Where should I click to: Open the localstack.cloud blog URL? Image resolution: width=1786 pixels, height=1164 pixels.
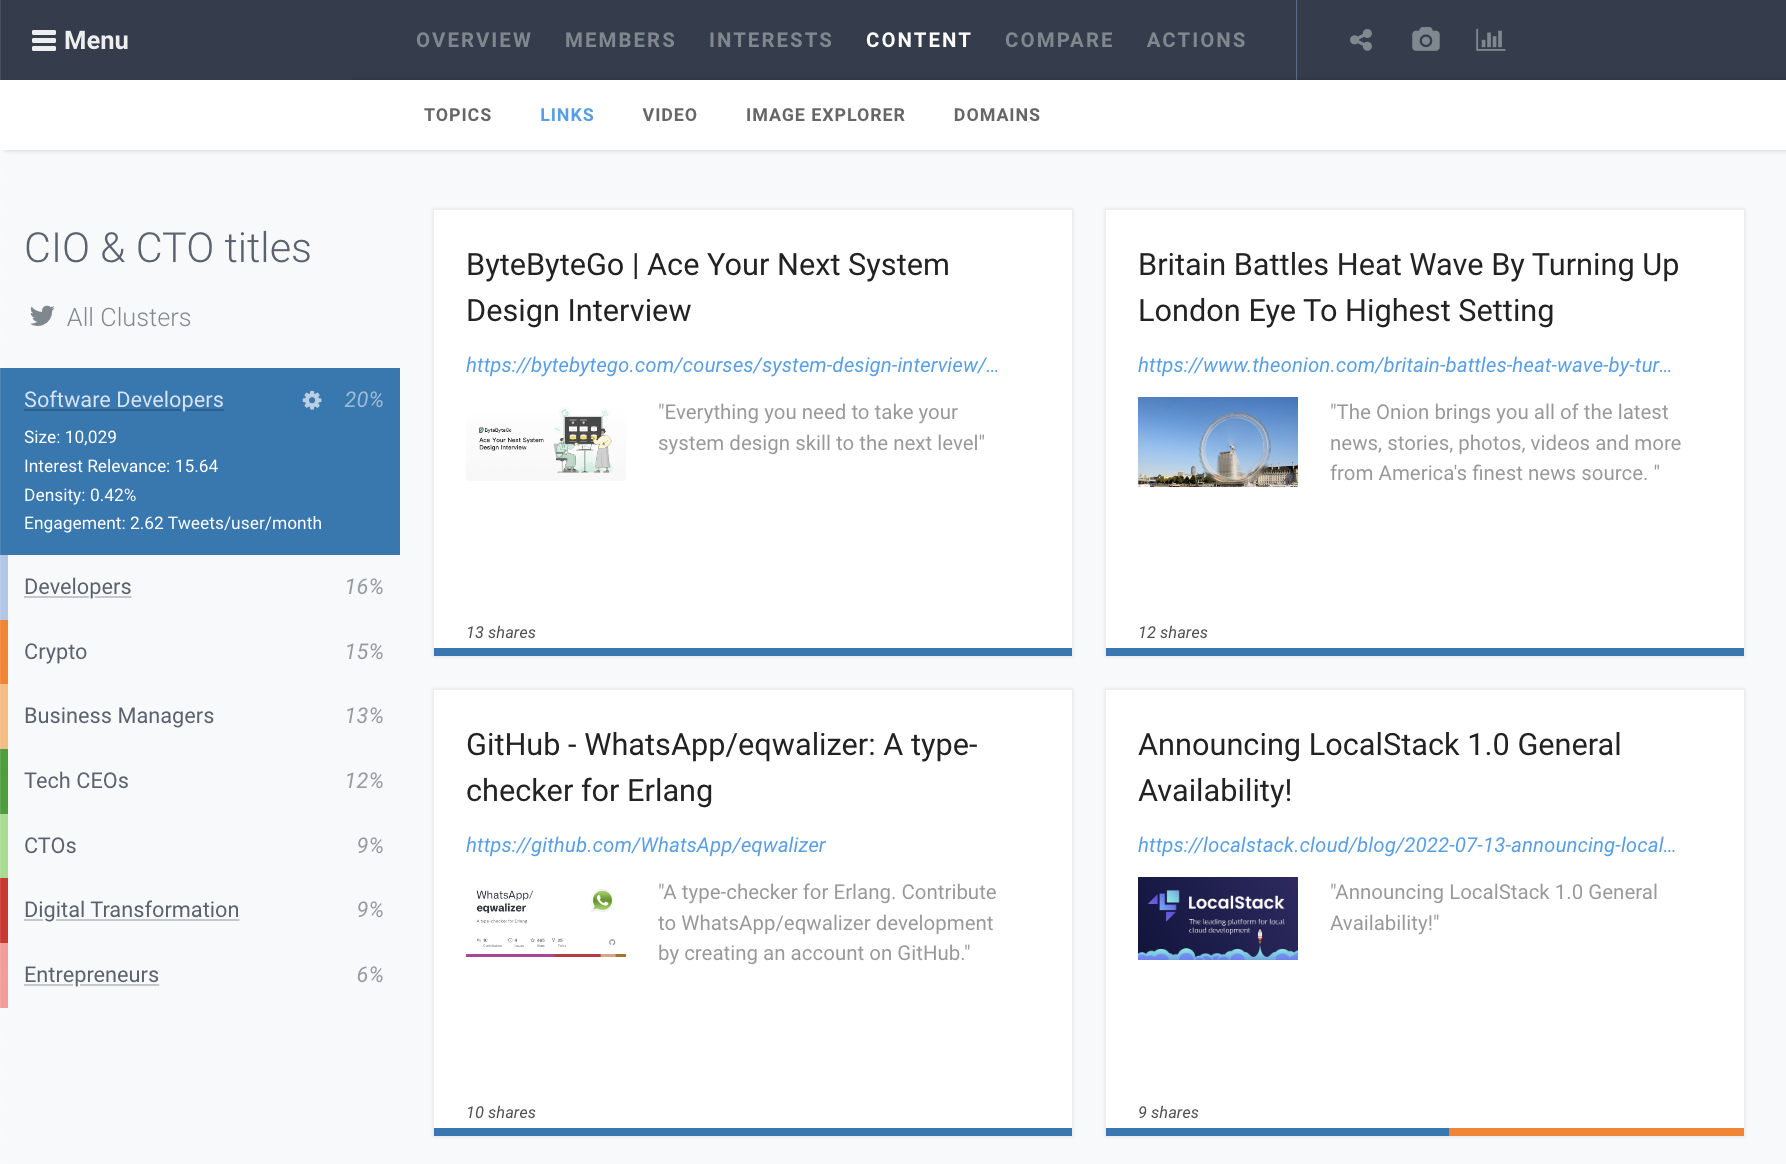click(x=1407, y=845)
